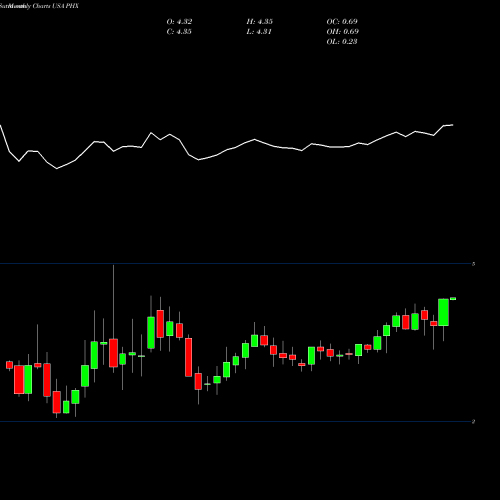Click the '2' lower price axis label
The image size is (500, 500).
coord(473,422)
